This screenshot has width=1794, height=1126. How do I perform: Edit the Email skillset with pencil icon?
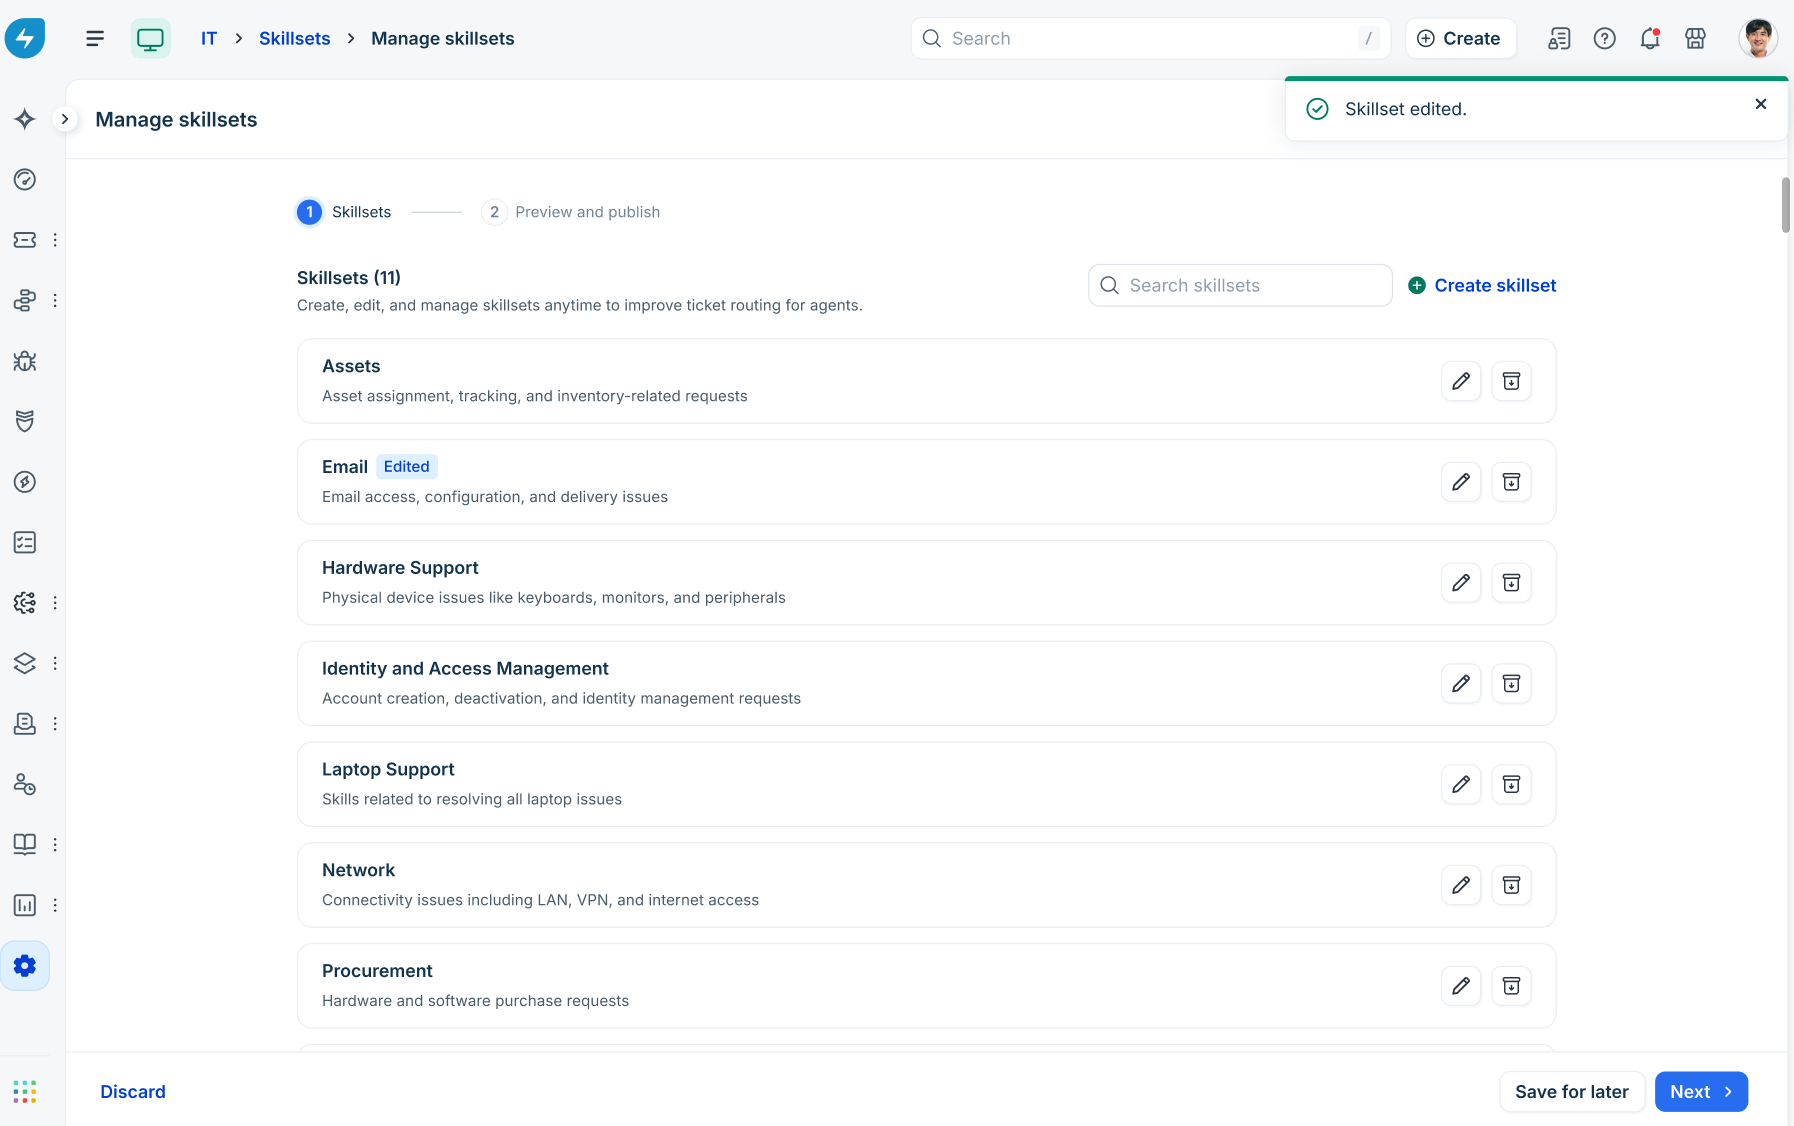click(1461, 482)
